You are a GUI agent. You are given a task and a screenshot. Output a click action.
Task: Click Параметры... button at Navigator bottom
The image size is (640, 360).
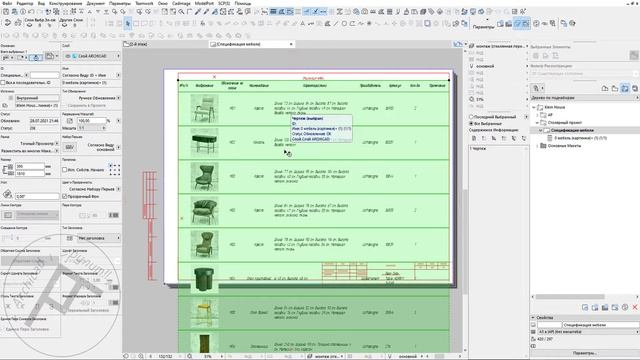pyautogui.click(x=584, y=353)
